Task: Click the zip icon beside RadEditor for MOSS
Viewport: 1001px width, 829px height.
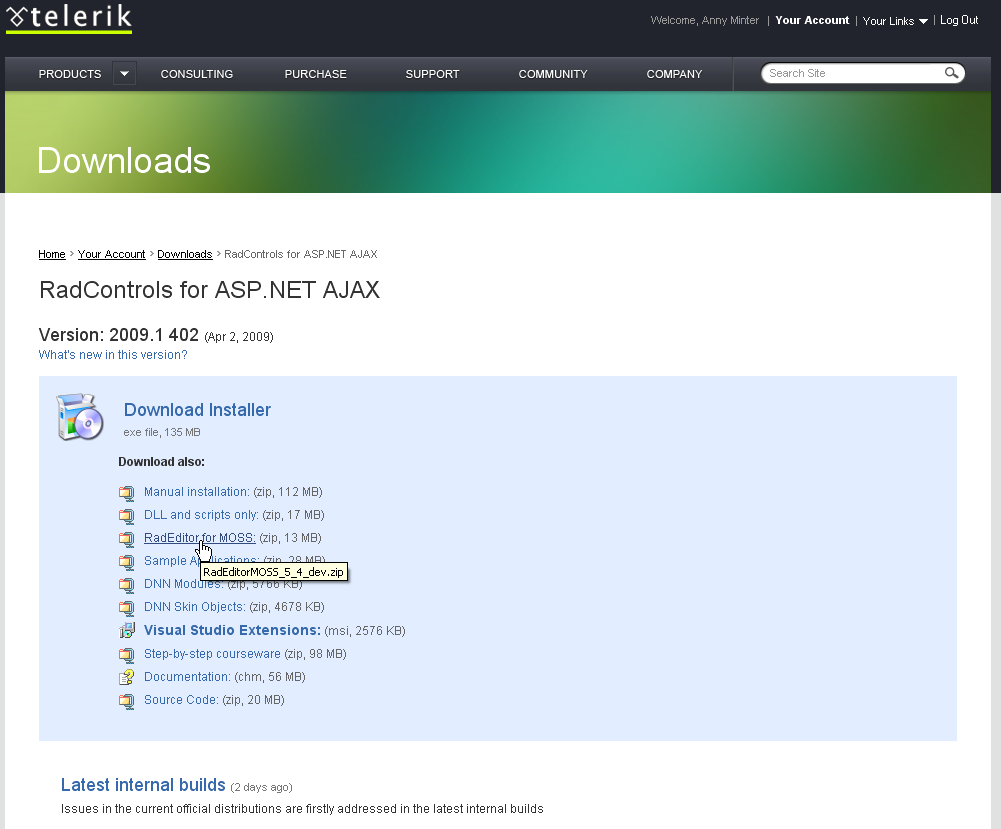Action: [126, 539]
